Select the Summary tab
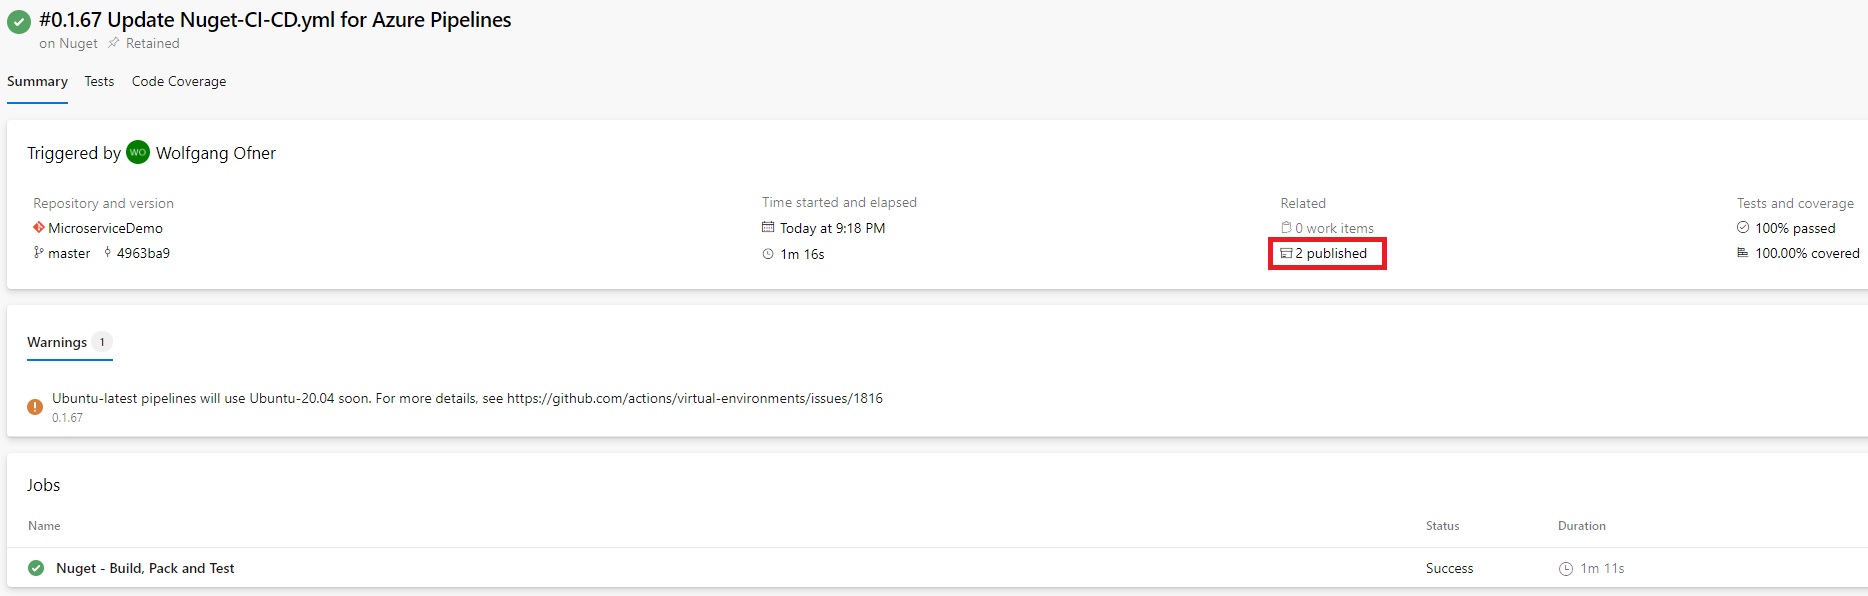 click(x=37, y=81)
